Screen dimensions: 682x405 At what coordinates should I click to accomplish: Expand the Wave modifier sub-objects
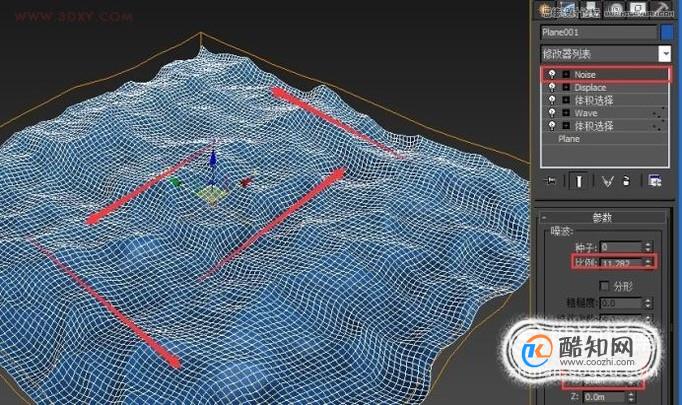tap(566, 113)
